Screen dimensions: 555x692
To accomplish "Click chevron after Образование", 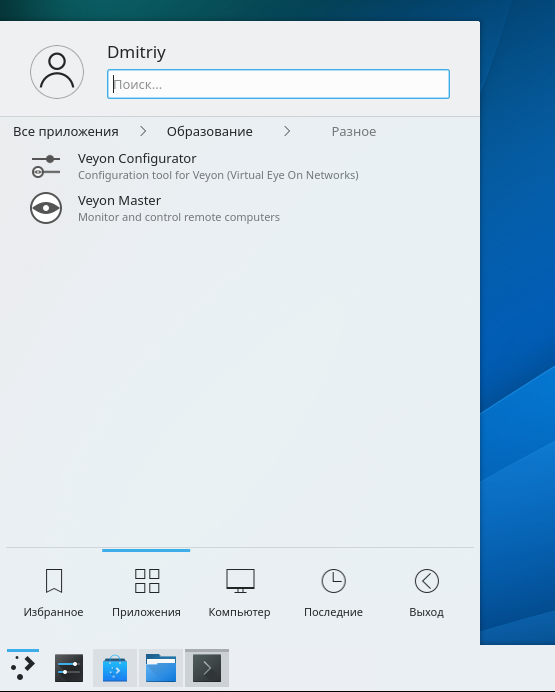I will [x=287, y=131].
